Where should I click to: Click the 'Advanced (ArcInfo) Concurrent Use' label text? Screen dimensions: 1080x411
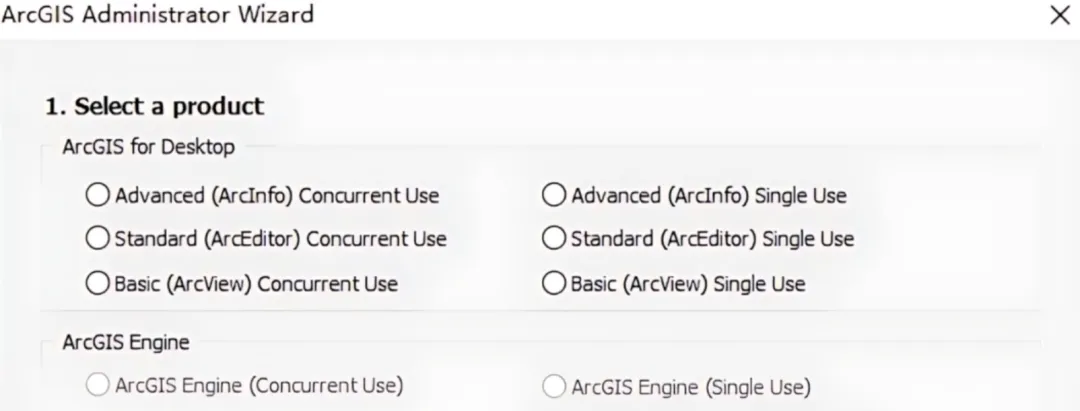click(277, 195)
